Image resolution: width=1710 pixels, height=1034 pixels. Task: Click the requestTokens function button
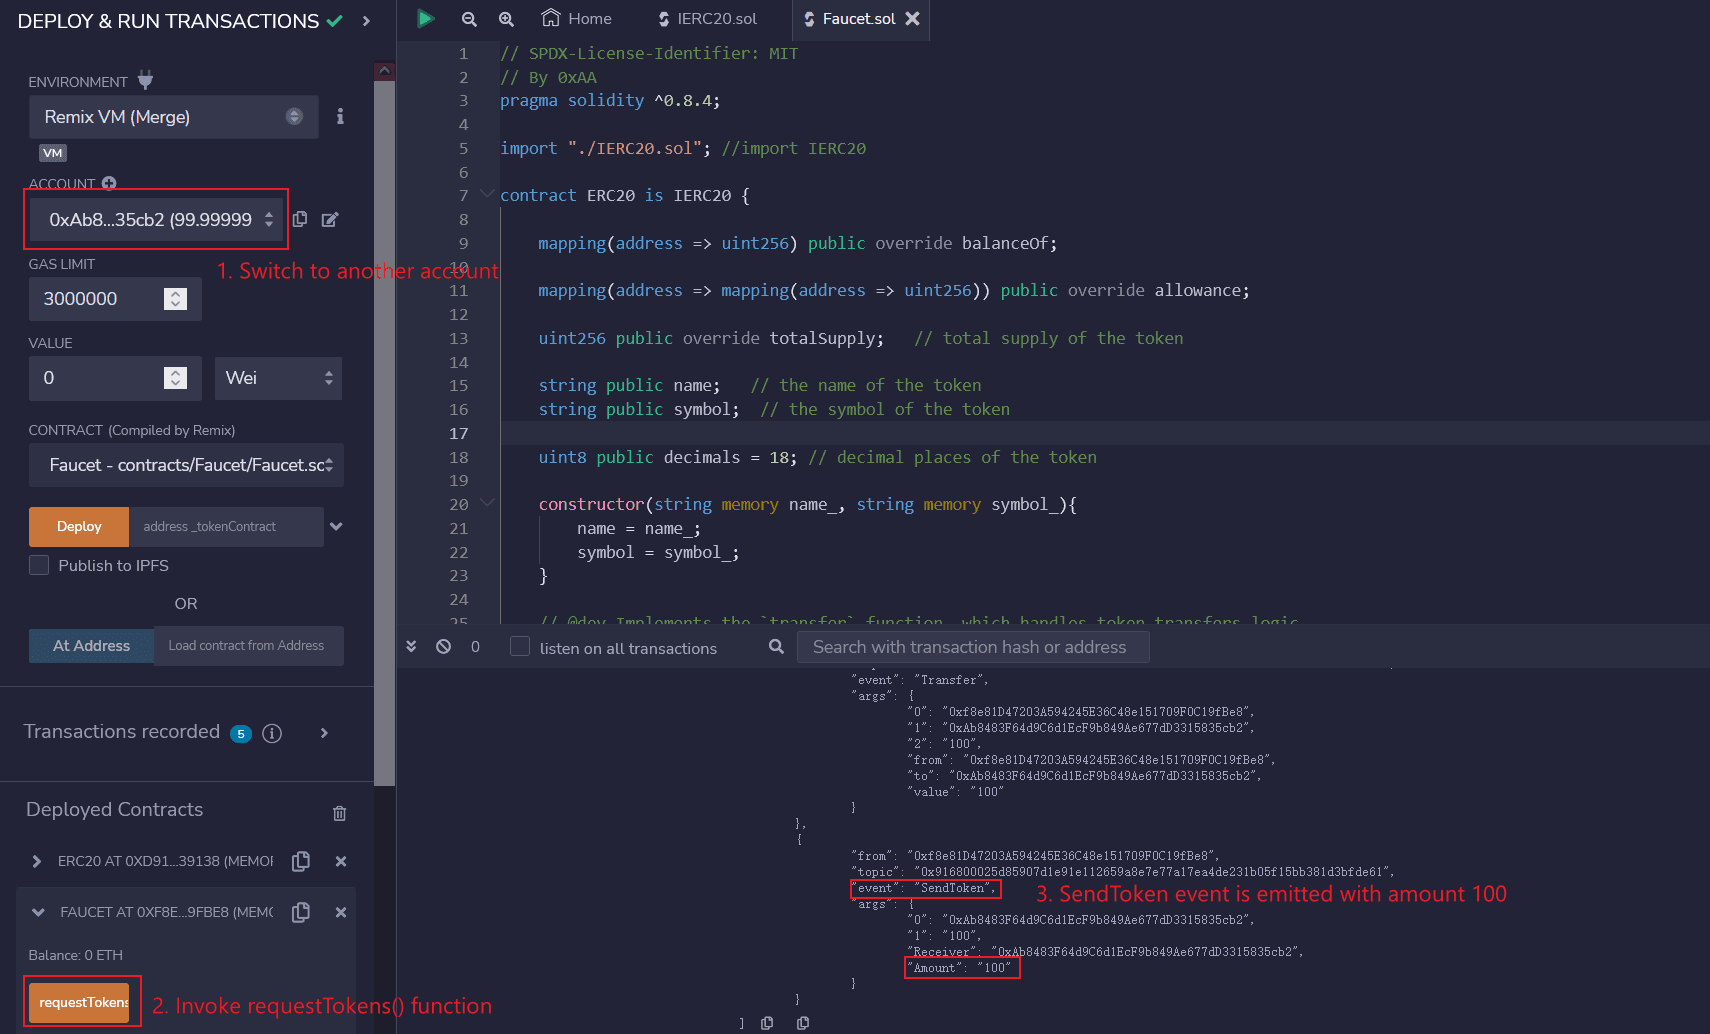pos(80,1002)
